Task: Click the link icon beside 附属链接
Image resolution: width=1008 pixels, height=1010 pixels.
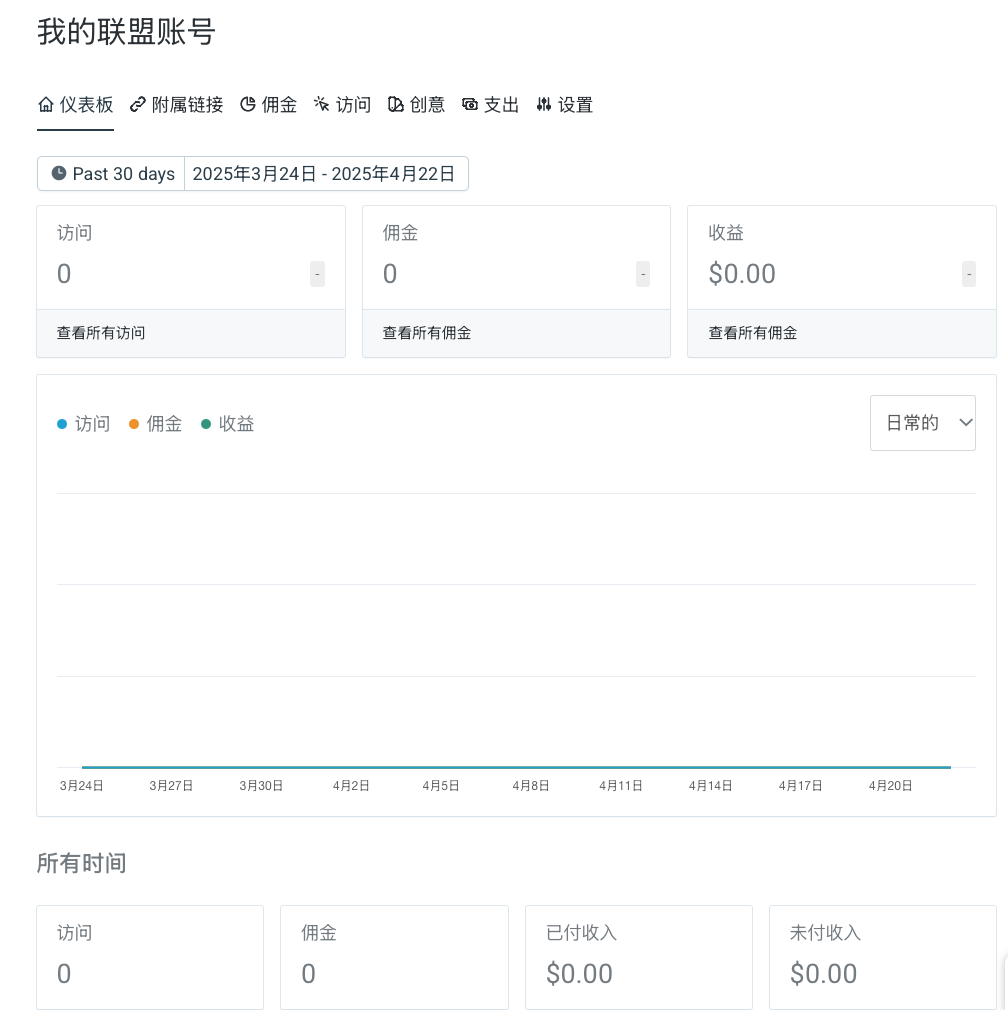Action: (x=137, y=104)
